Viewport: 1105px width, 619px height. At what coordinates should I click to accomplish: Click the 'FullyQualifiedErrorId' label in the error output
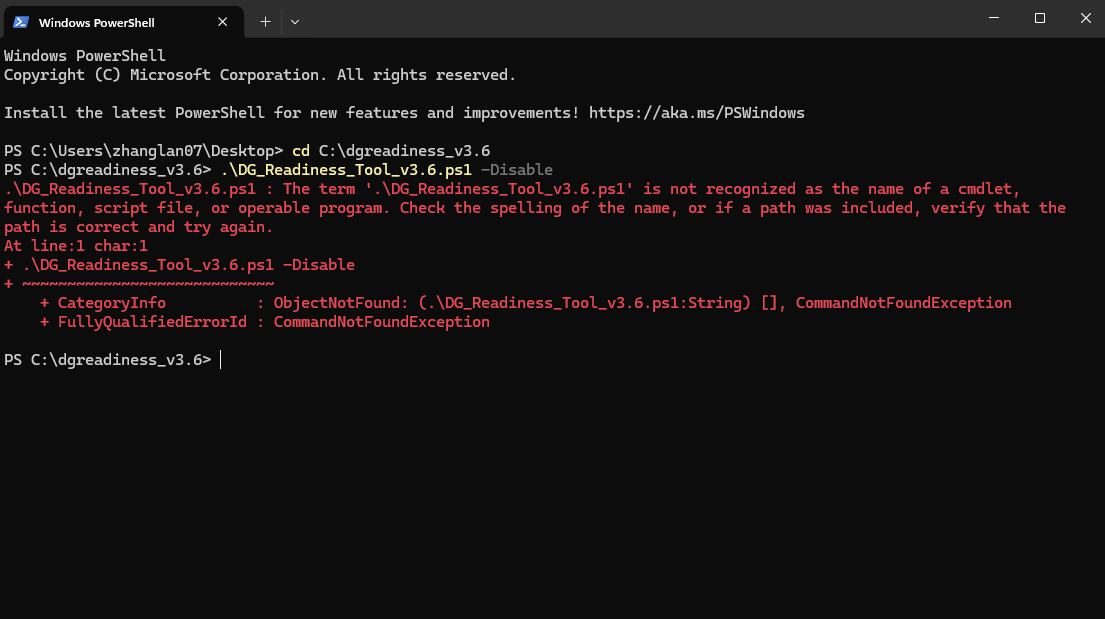click(x=152, y=321)
